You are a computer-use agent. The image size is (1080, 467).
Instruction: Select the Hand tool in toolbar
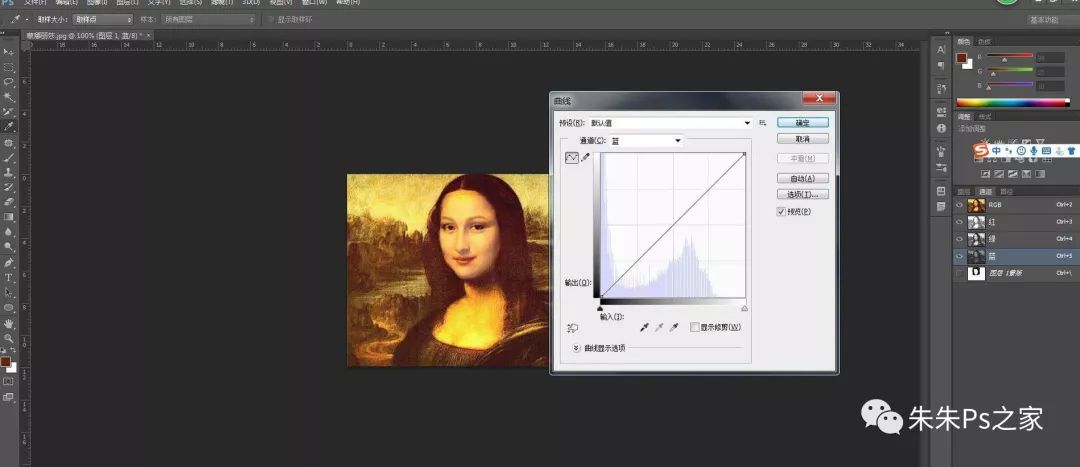tap(8, 324)
